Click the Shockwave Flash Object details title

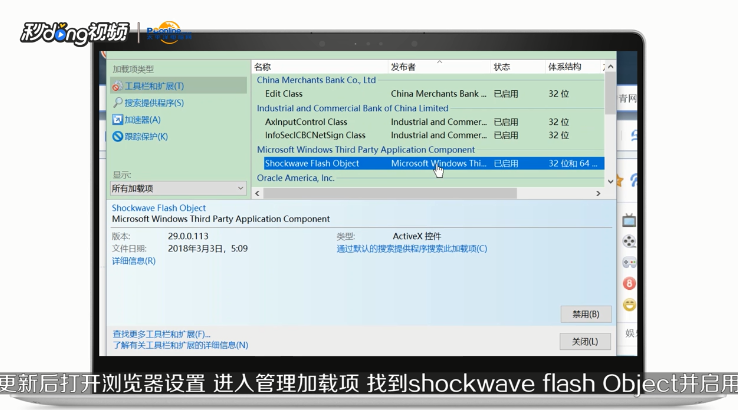(x=159, y=208)
